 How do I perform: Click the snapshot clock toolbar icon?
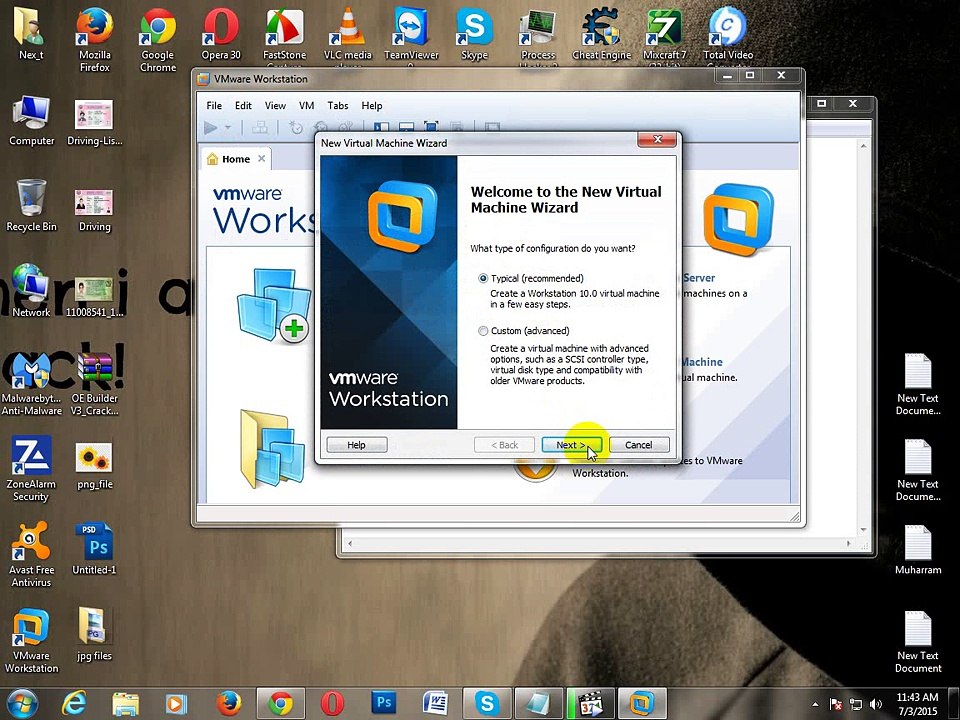click(x=296, y=127)
